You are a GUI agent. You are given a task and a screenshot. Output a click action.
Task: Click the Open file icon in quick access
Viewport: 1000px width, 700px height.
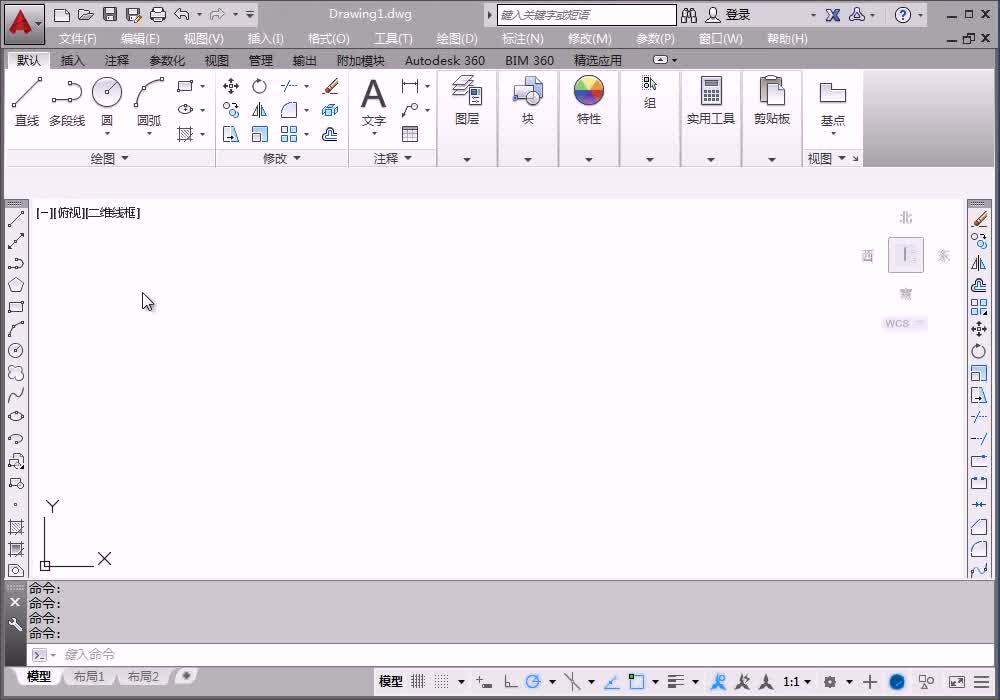[x=85, y=15]
